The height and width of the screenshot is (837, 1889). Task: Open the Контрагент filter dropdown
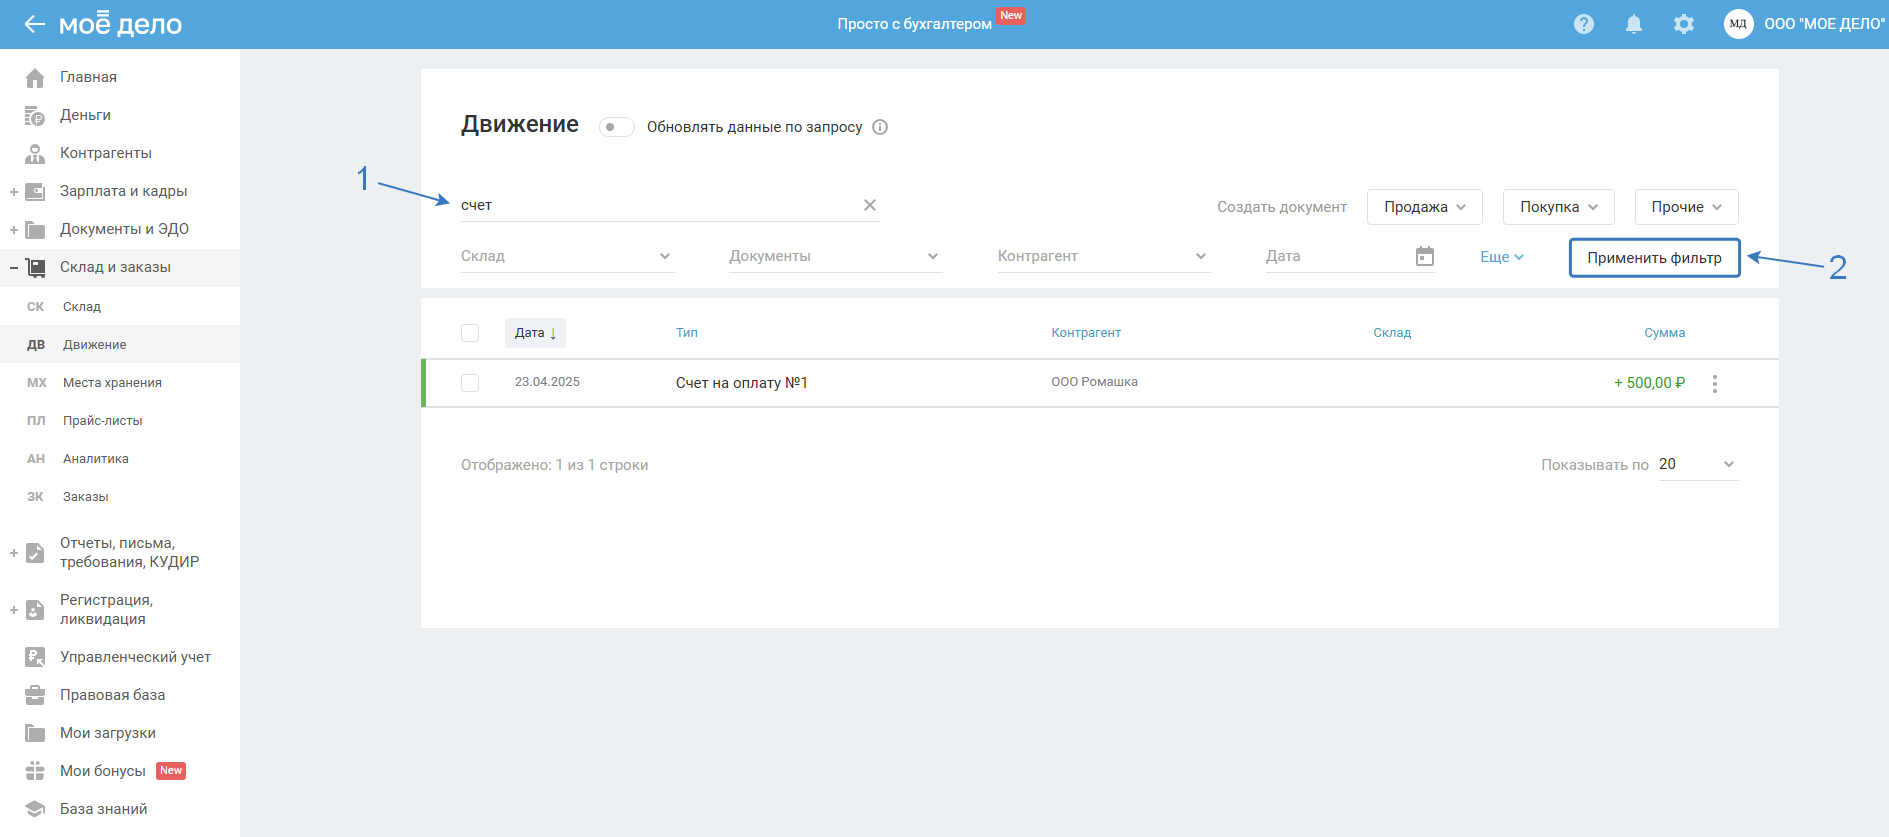[1103, 256]
